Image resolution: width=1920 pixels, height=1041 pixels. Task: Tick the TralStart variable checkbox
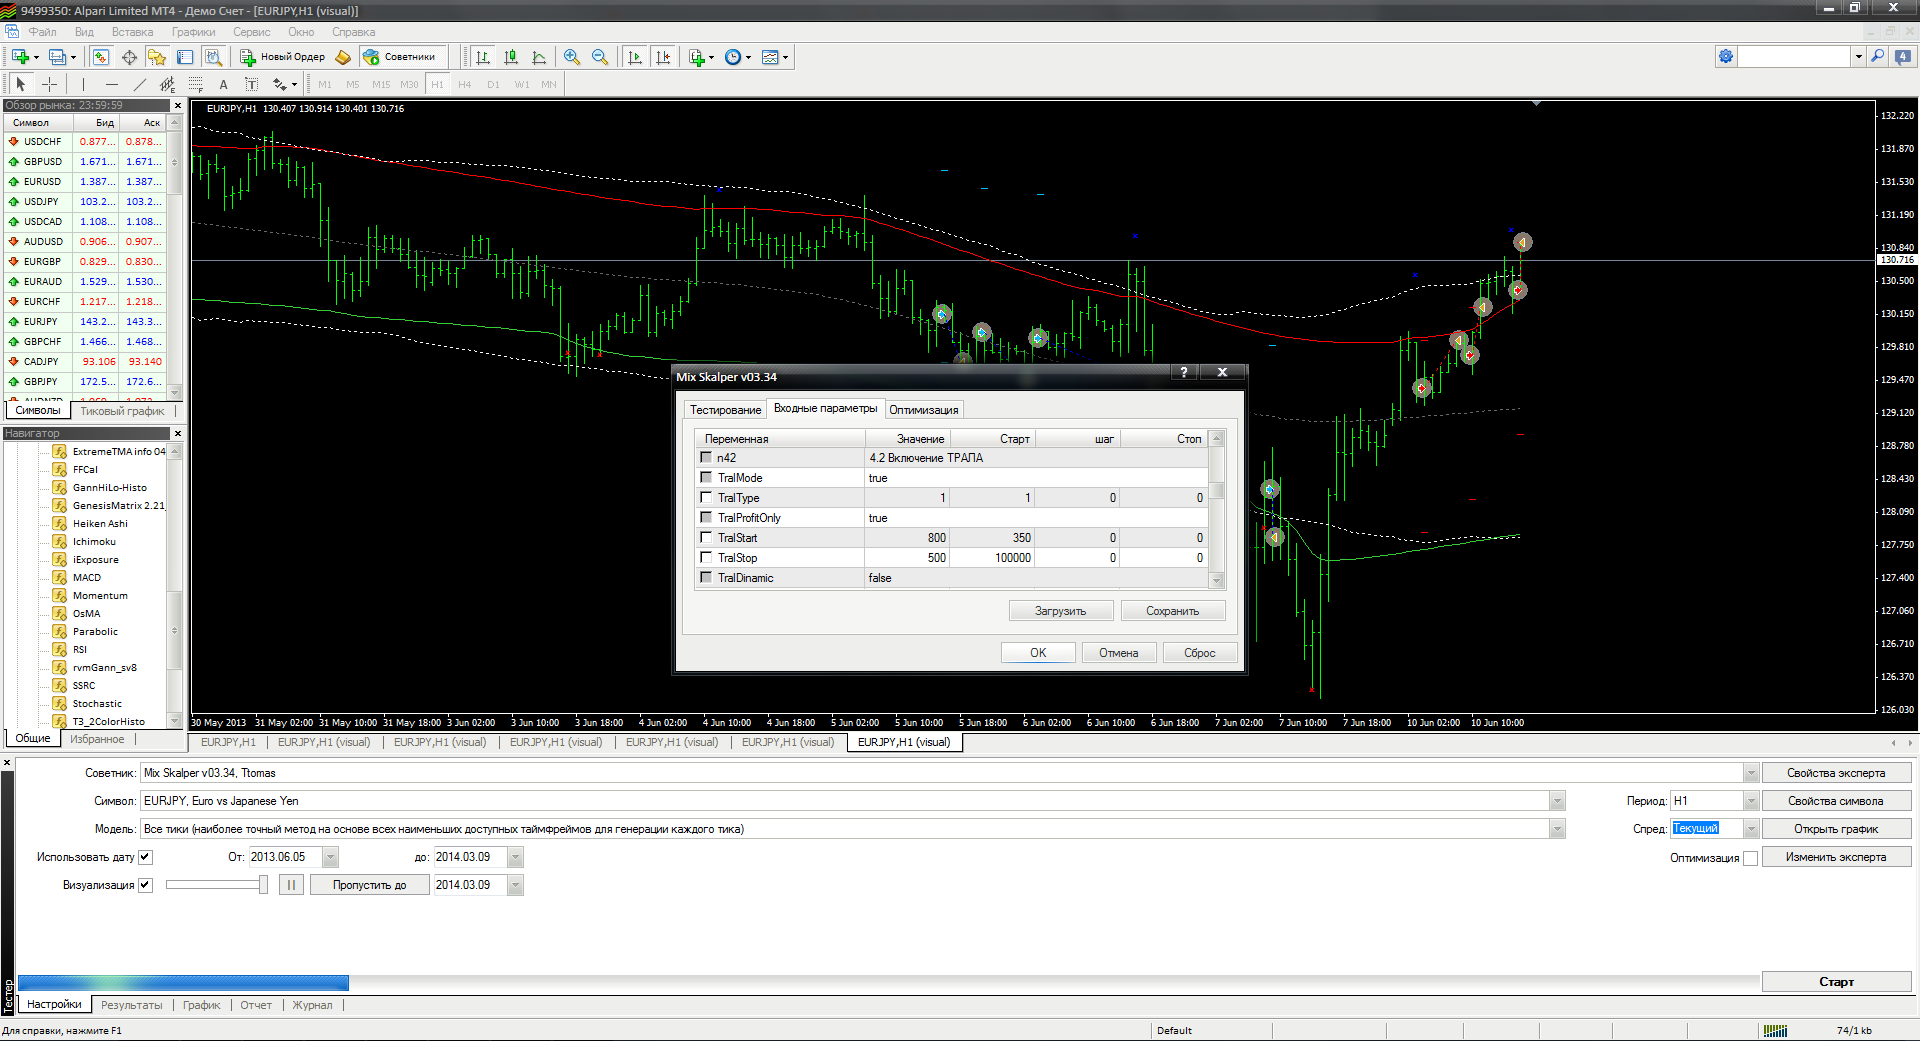[706, 537]
